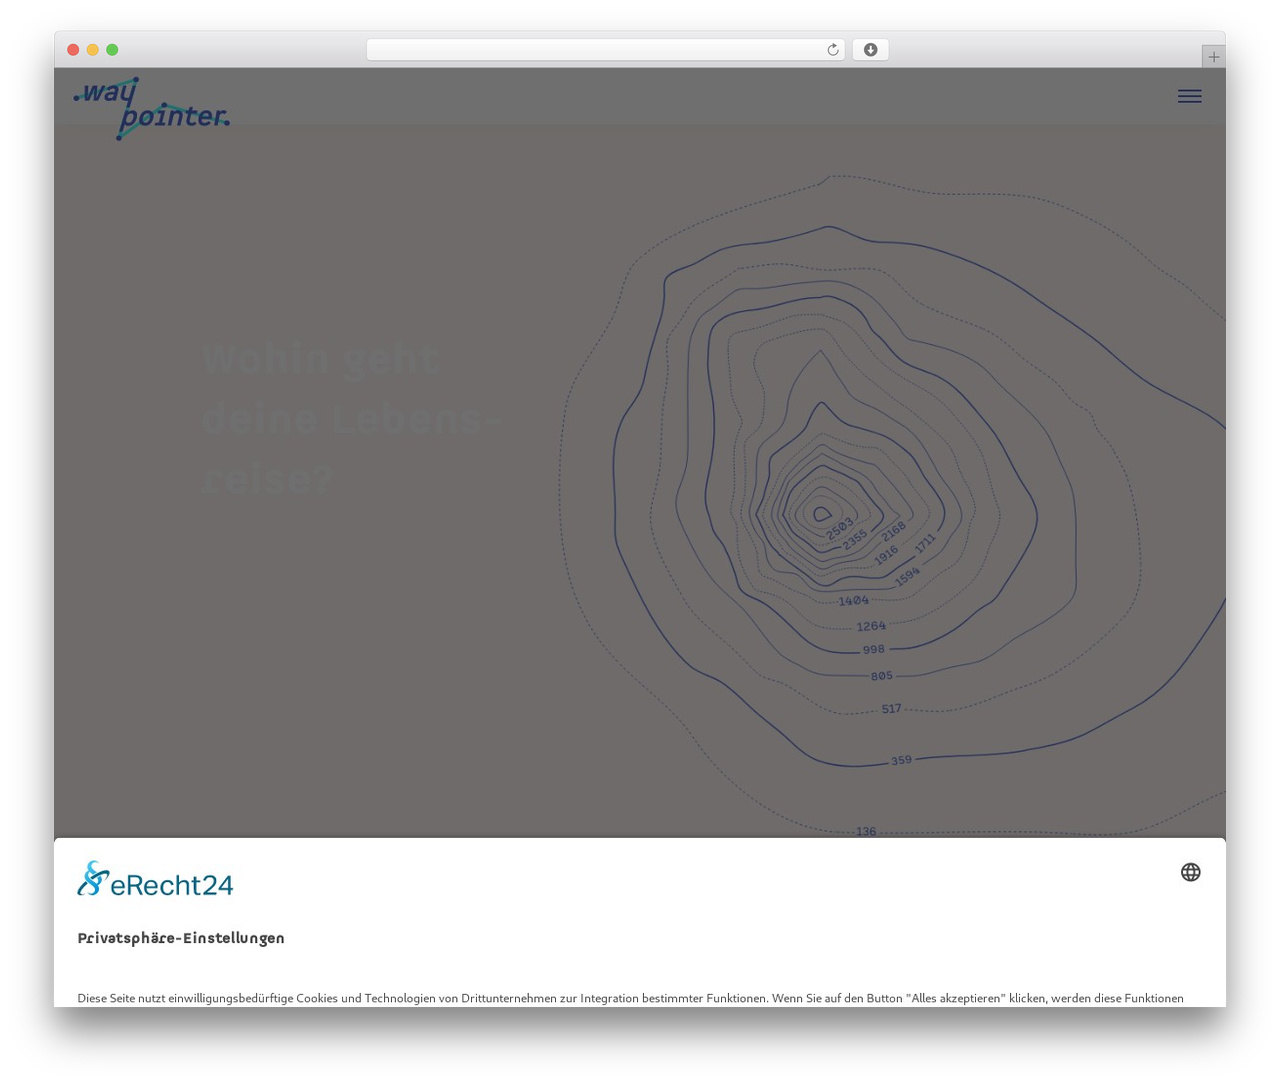This screenshot has width=1280, height=1084.
Task: Click the 1711 contour label
Action: click(x=925, y=543)
